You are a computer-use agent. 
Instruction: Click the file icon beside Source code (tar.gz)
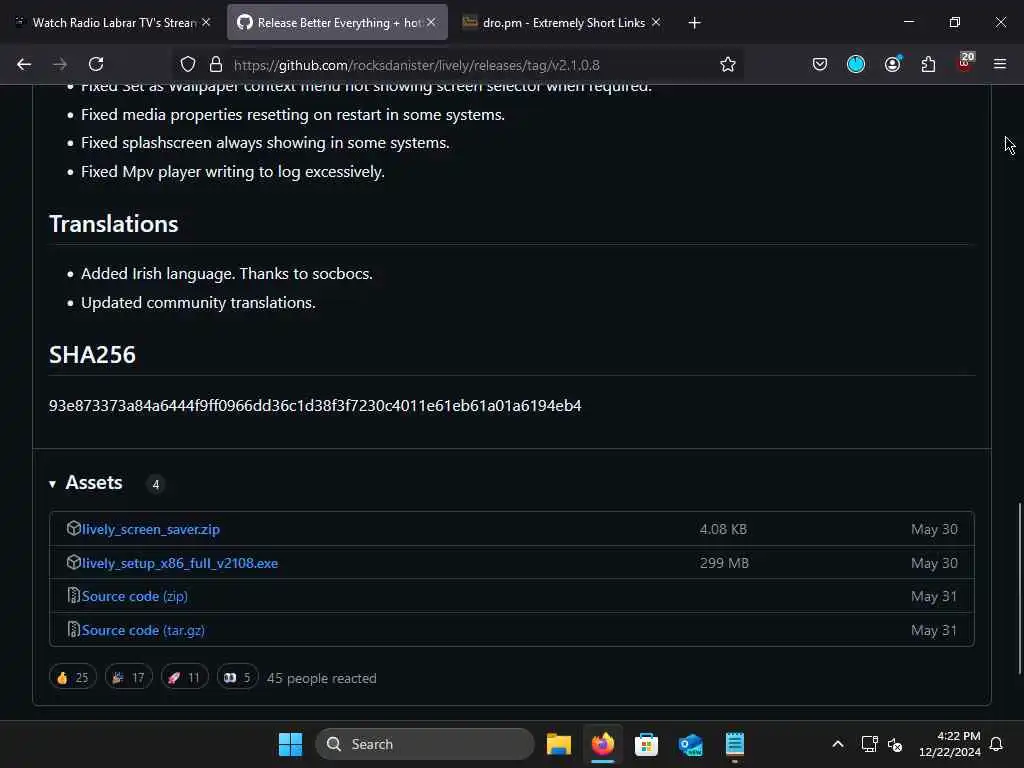click(x=73, y=630)
